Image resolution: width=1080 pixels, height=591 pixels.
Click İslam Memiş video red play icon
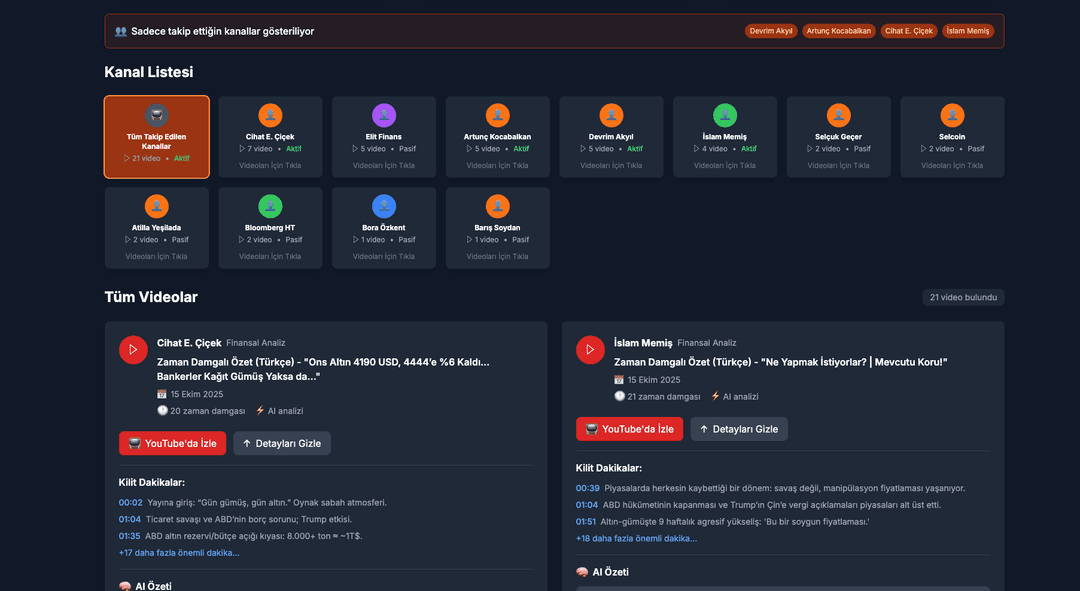[x=590, y=350]
